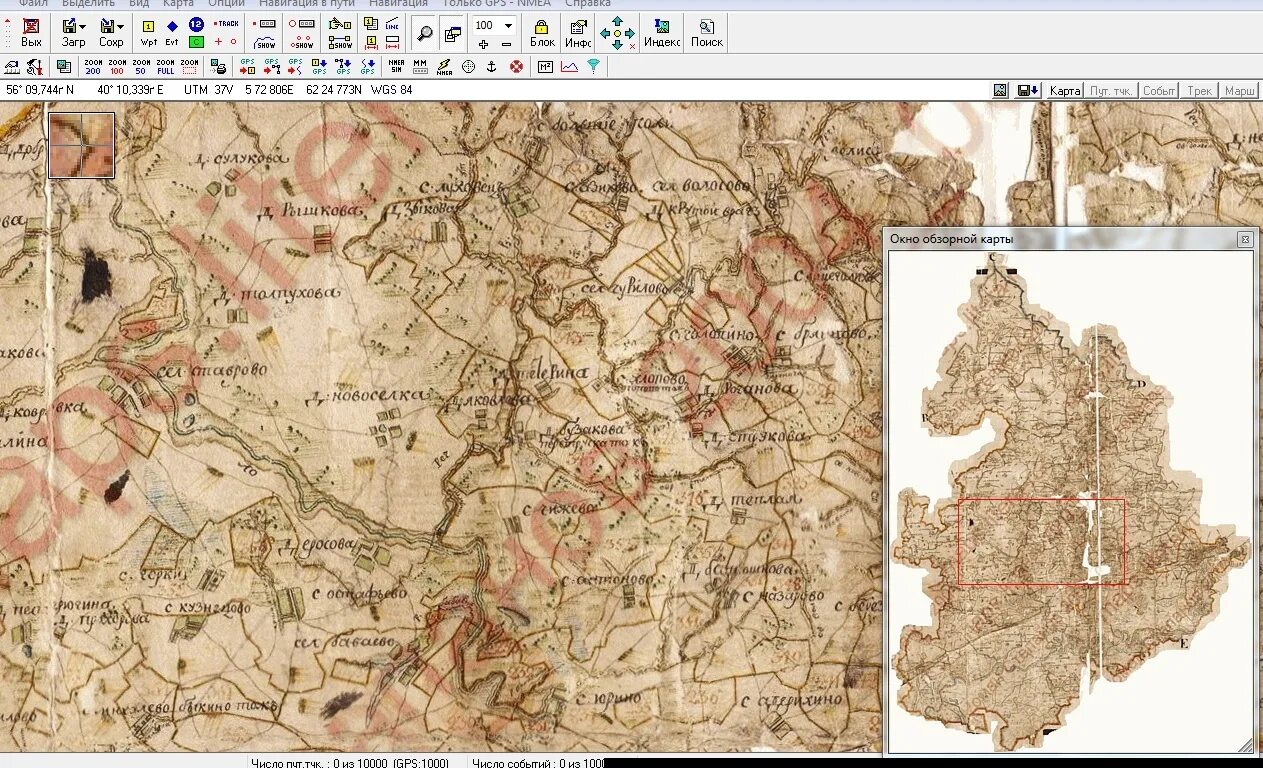Select the Evt event placement tool
The height and width of the screenshot is (768, 1263).
172,33
